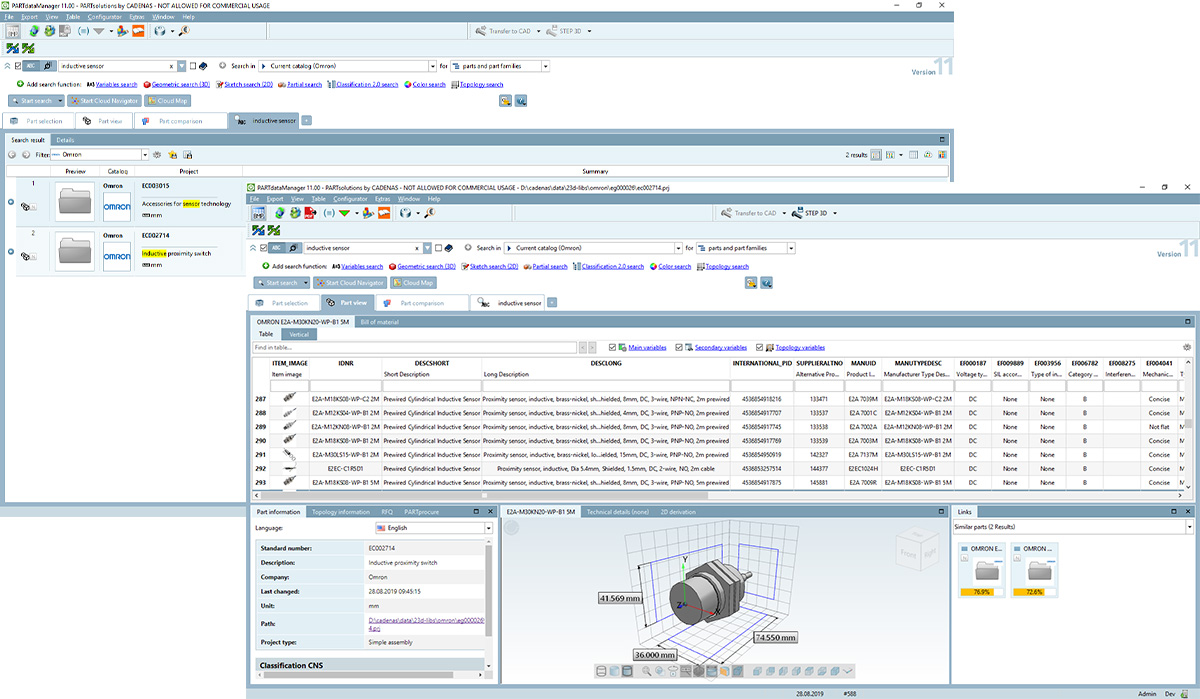Click the Cloud Map button in front window
The width and height of the screenshot is (1200, 699).
(413, 283)
